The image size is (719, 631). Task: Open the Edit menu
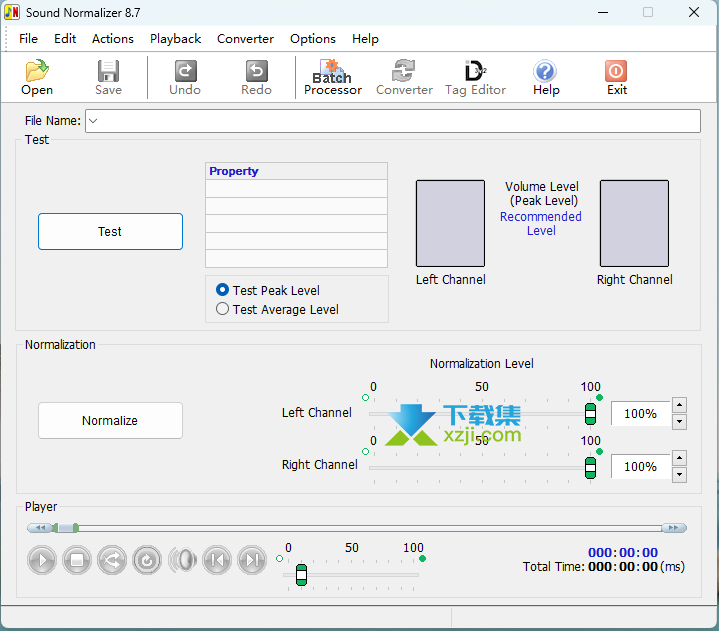click(x=65, y=39)
